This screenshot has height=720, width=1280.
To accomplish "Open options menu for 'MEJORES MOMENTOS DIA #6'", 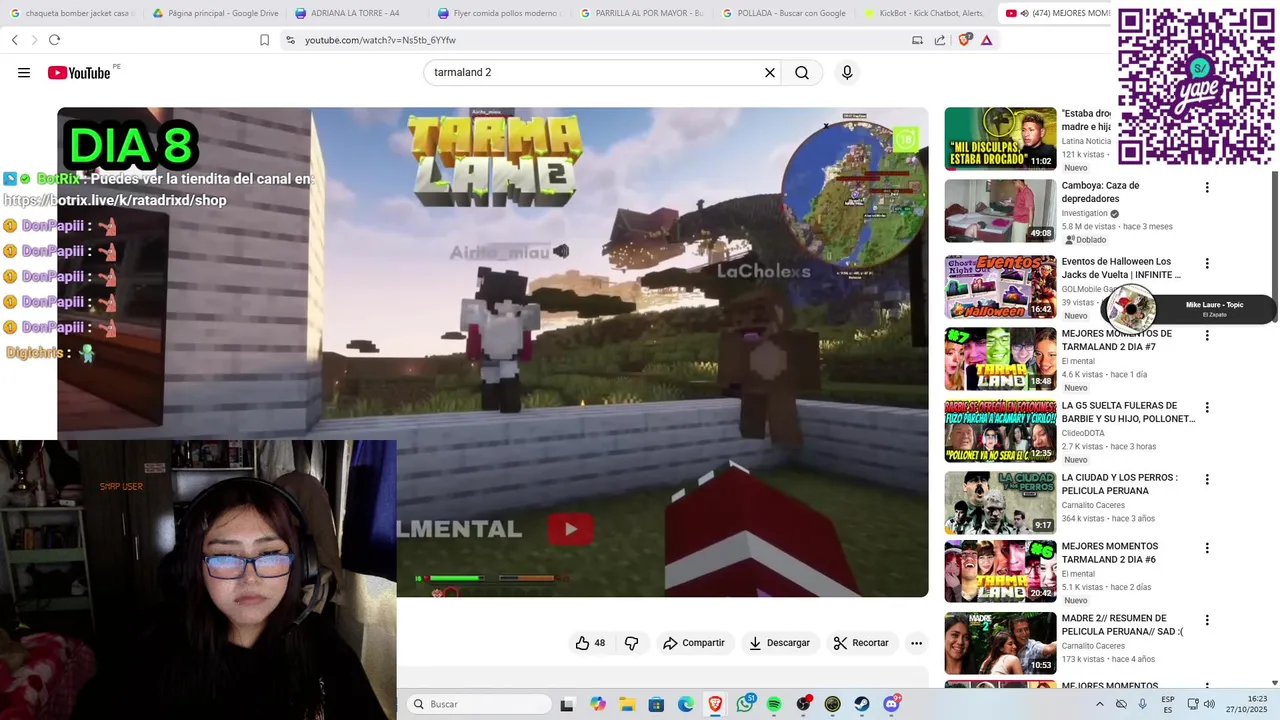I will coord(1207,548).
